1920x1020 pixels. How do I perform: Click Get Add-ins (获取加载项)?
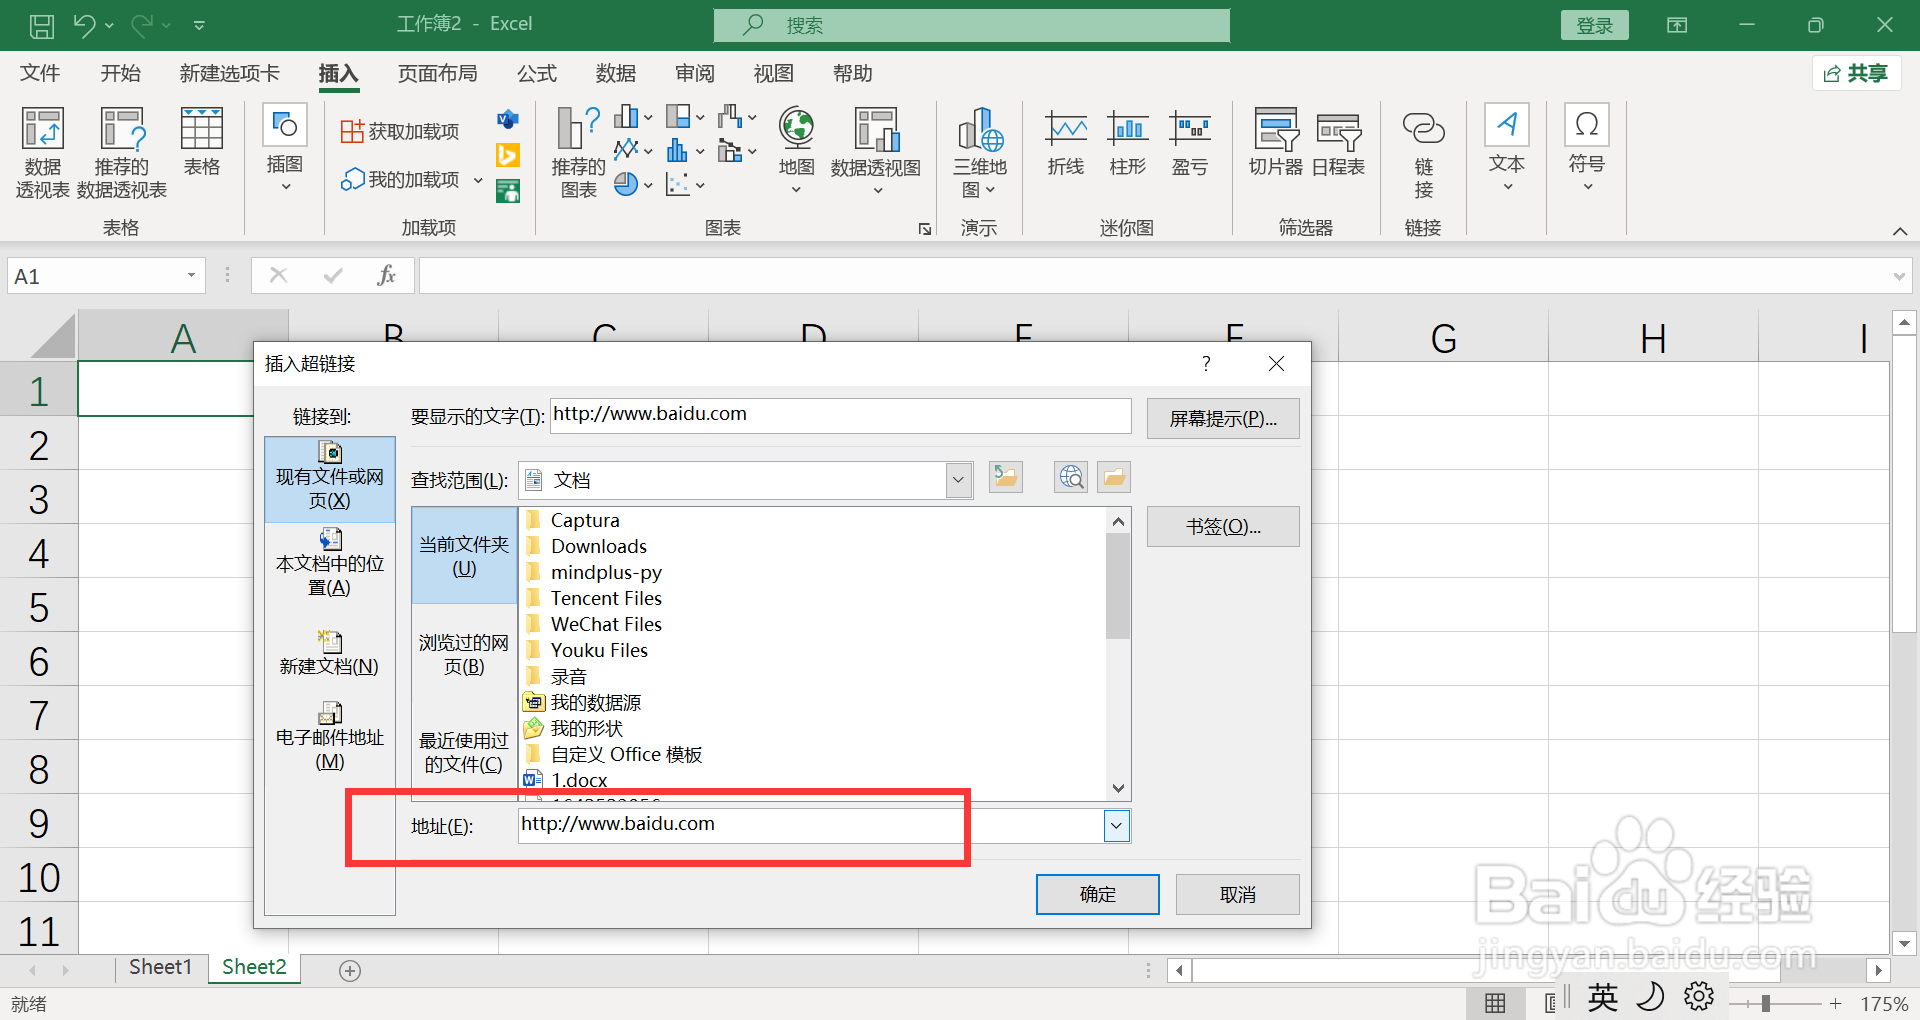coord(400,131)
